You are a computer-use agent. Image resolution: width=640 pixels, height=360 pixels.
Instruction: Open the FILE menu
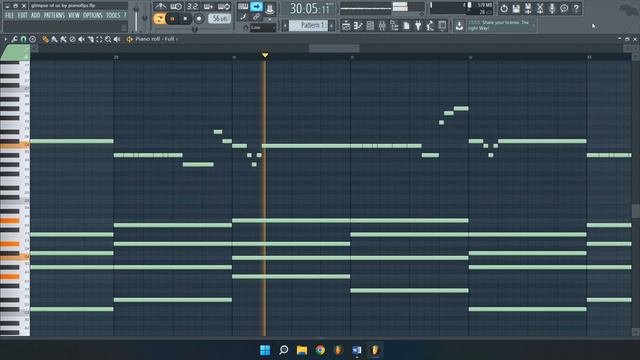[x=9, y=15]
